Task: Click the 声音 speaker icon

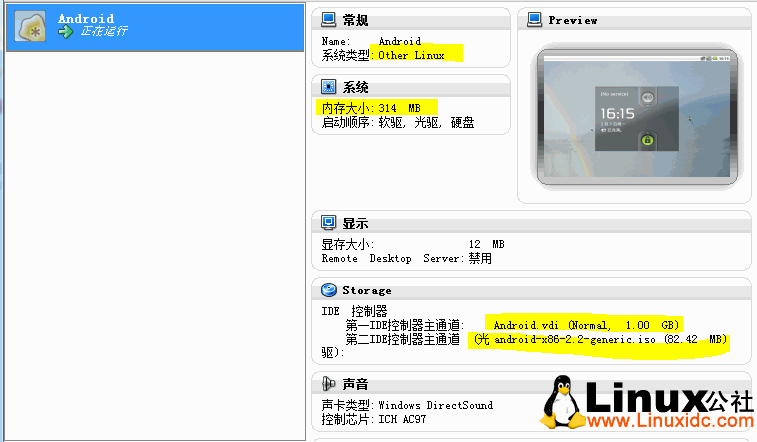Action: [328, 383]
